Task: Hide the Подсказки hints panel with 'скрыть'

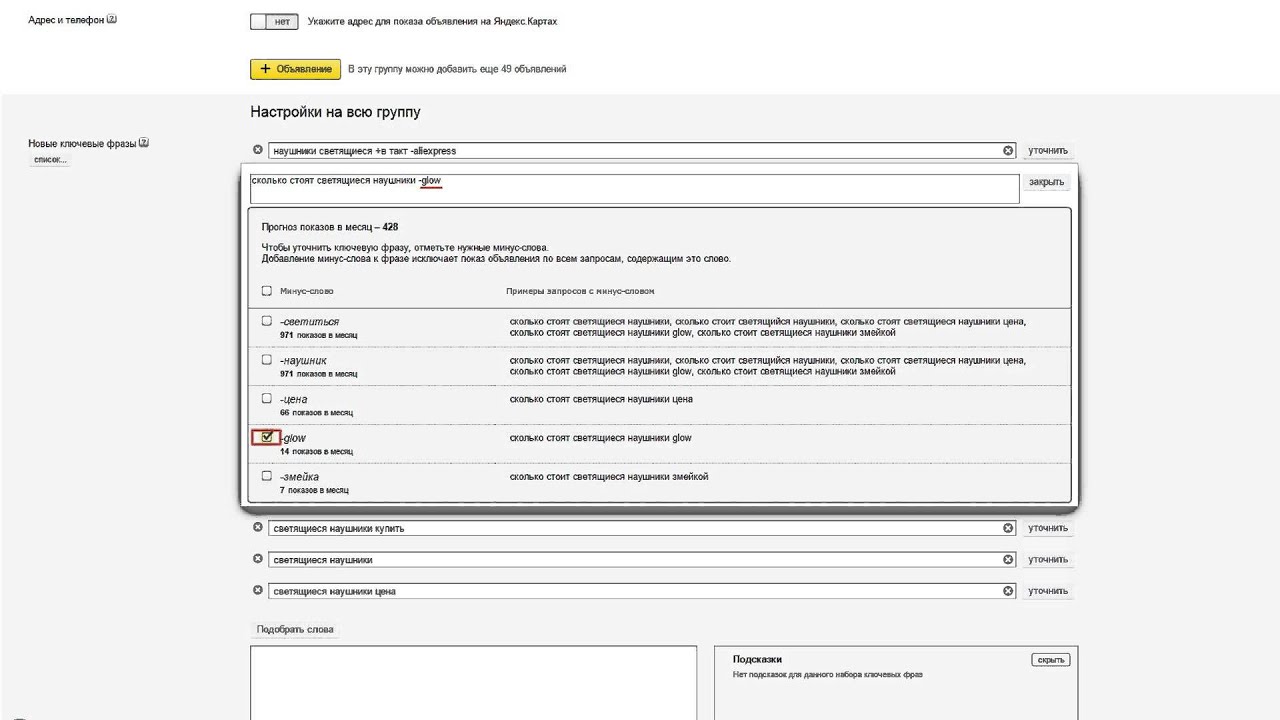Action: [1050, 660]
